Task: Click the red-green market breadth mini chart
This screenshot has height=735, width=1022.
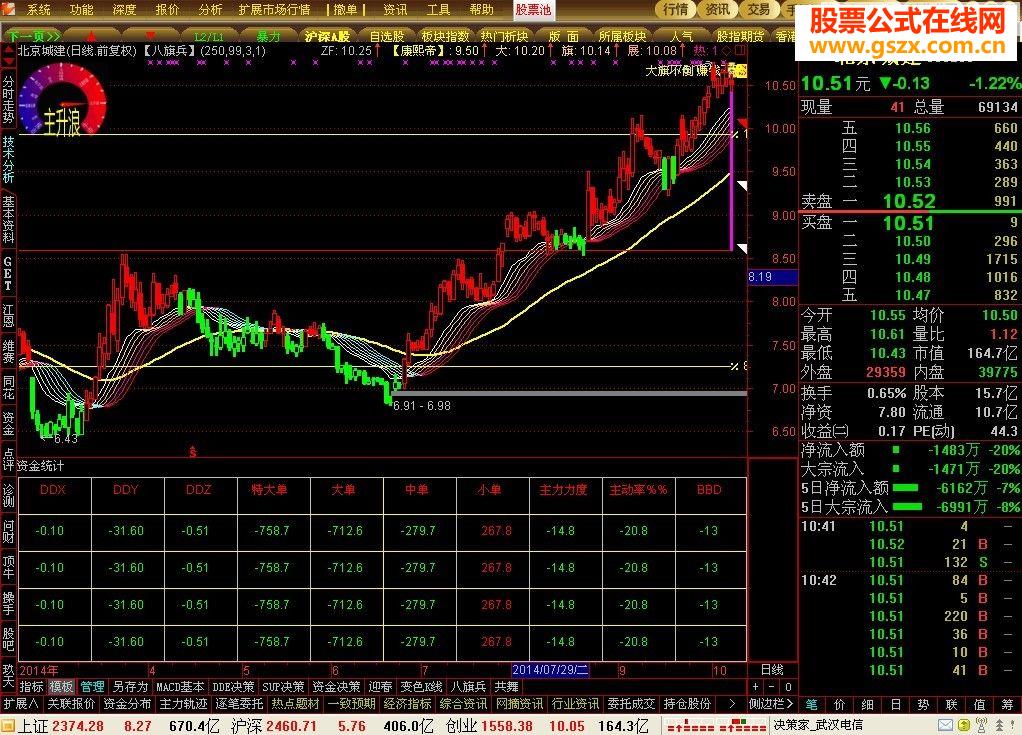Action: [x=715, y=726]
